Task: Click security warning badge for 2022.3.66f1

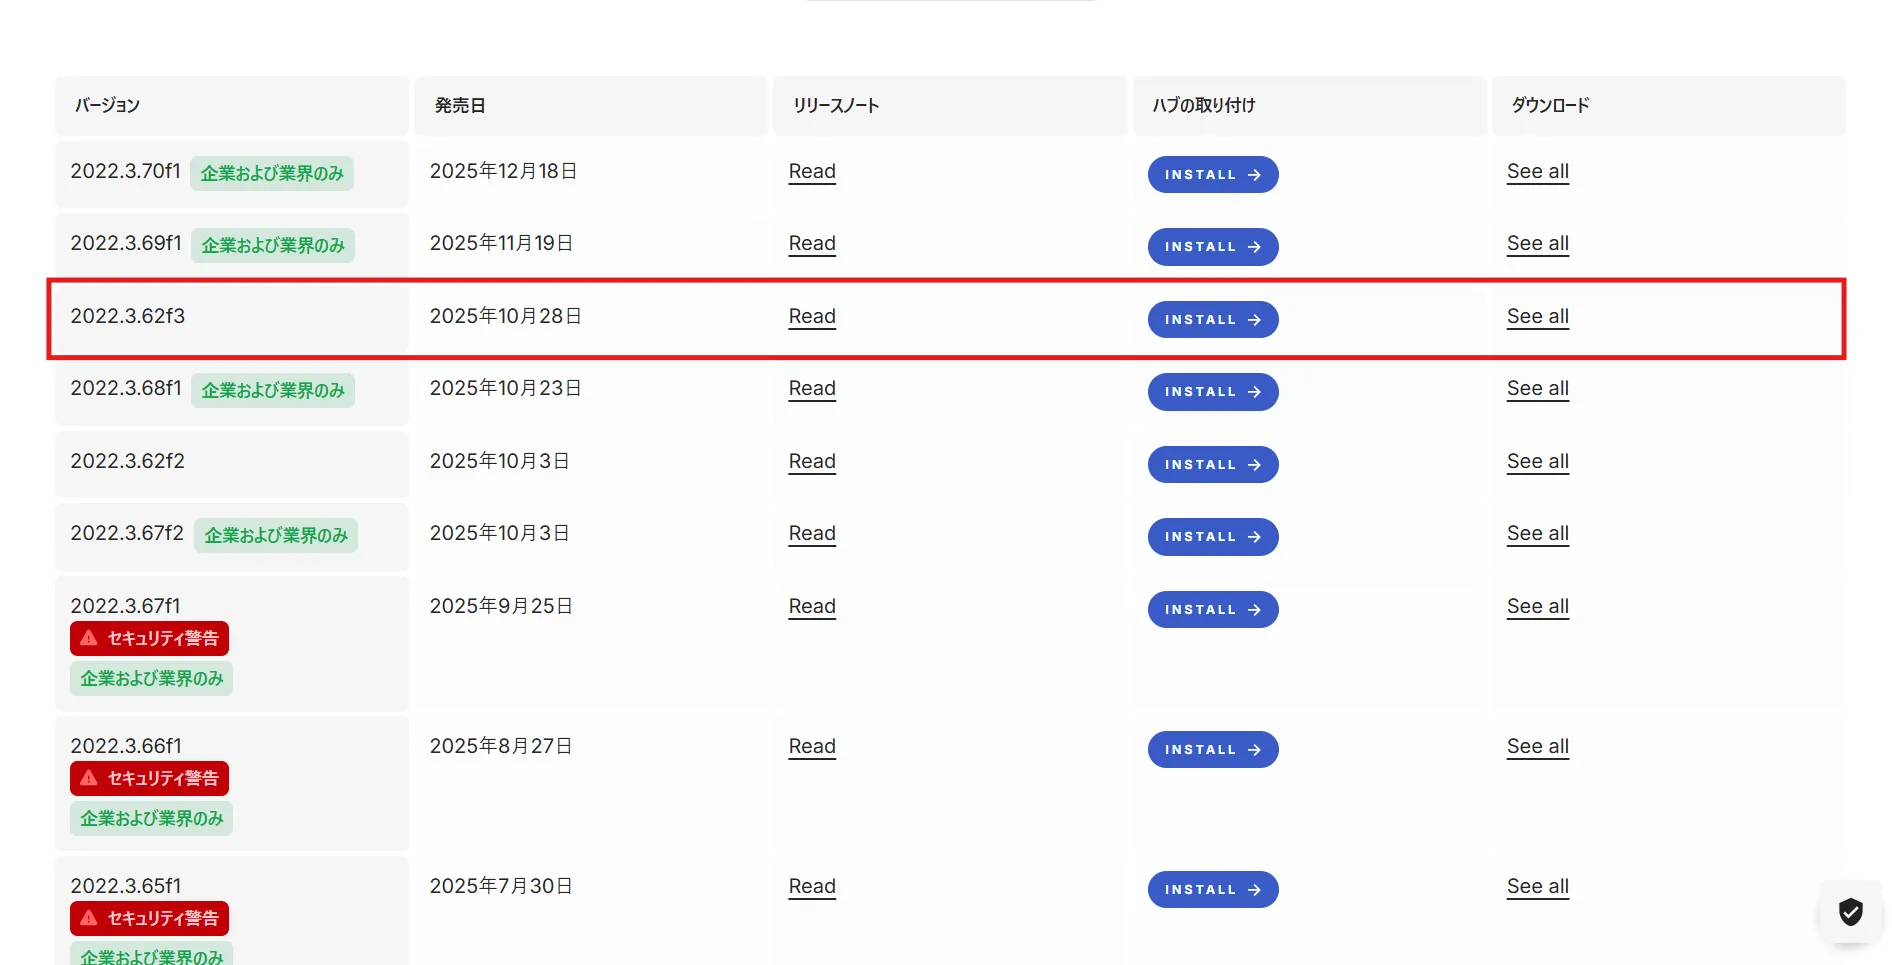Action: coord(149,778)
